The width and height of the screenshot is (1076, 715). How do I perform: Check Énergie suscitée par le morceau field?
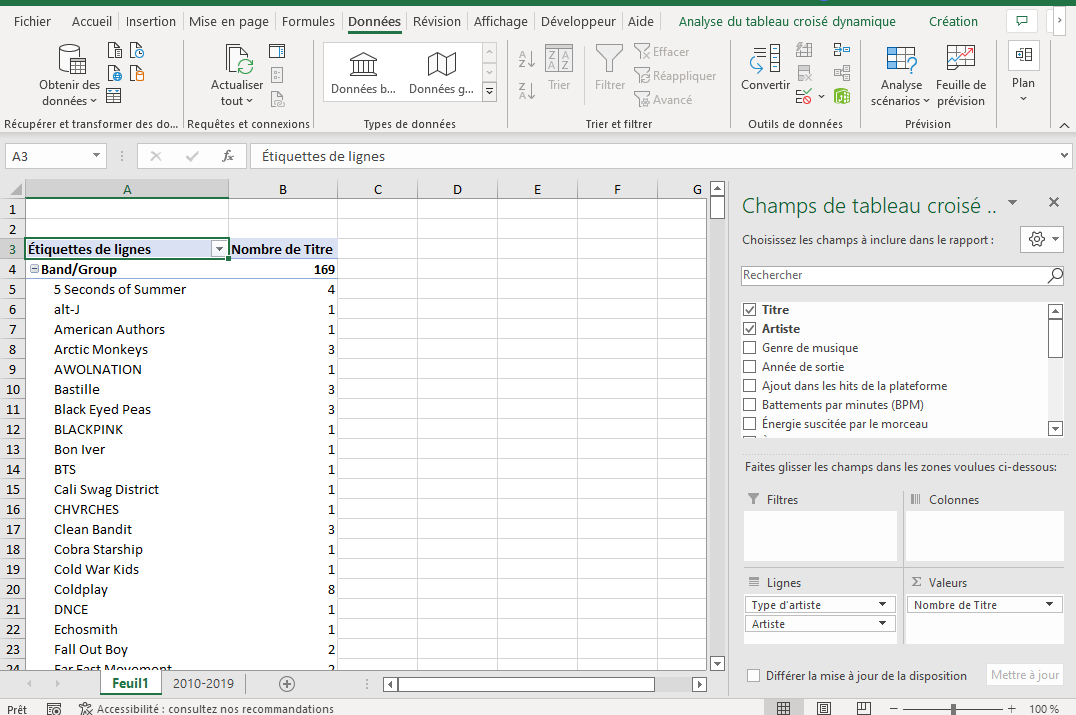point(750,423)
